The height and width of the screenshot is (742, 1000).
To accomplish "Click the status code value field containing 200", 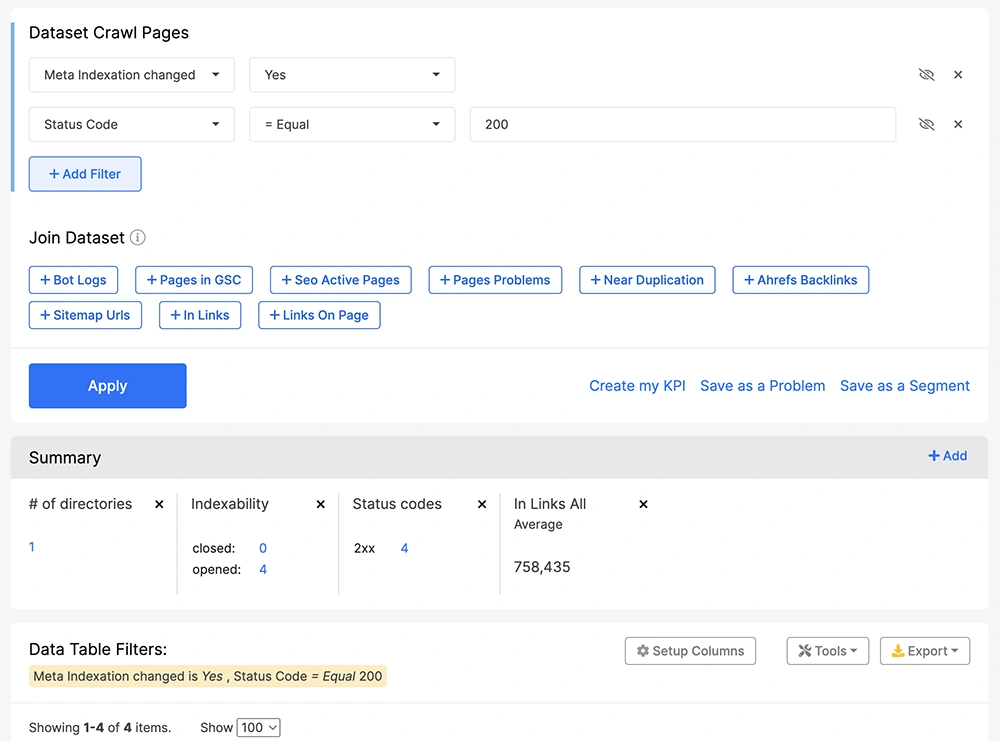I will (682, 125).
